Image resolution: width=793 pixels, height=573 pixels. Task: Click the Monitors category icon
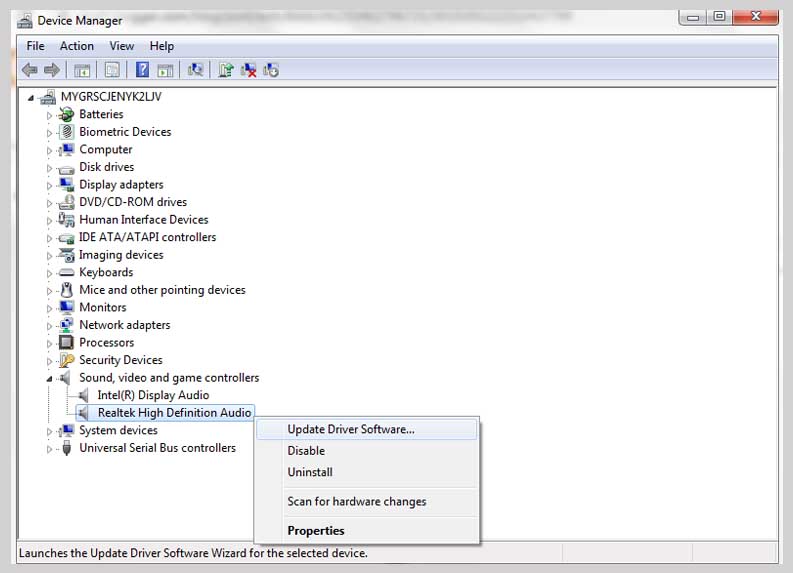point(66,307)
